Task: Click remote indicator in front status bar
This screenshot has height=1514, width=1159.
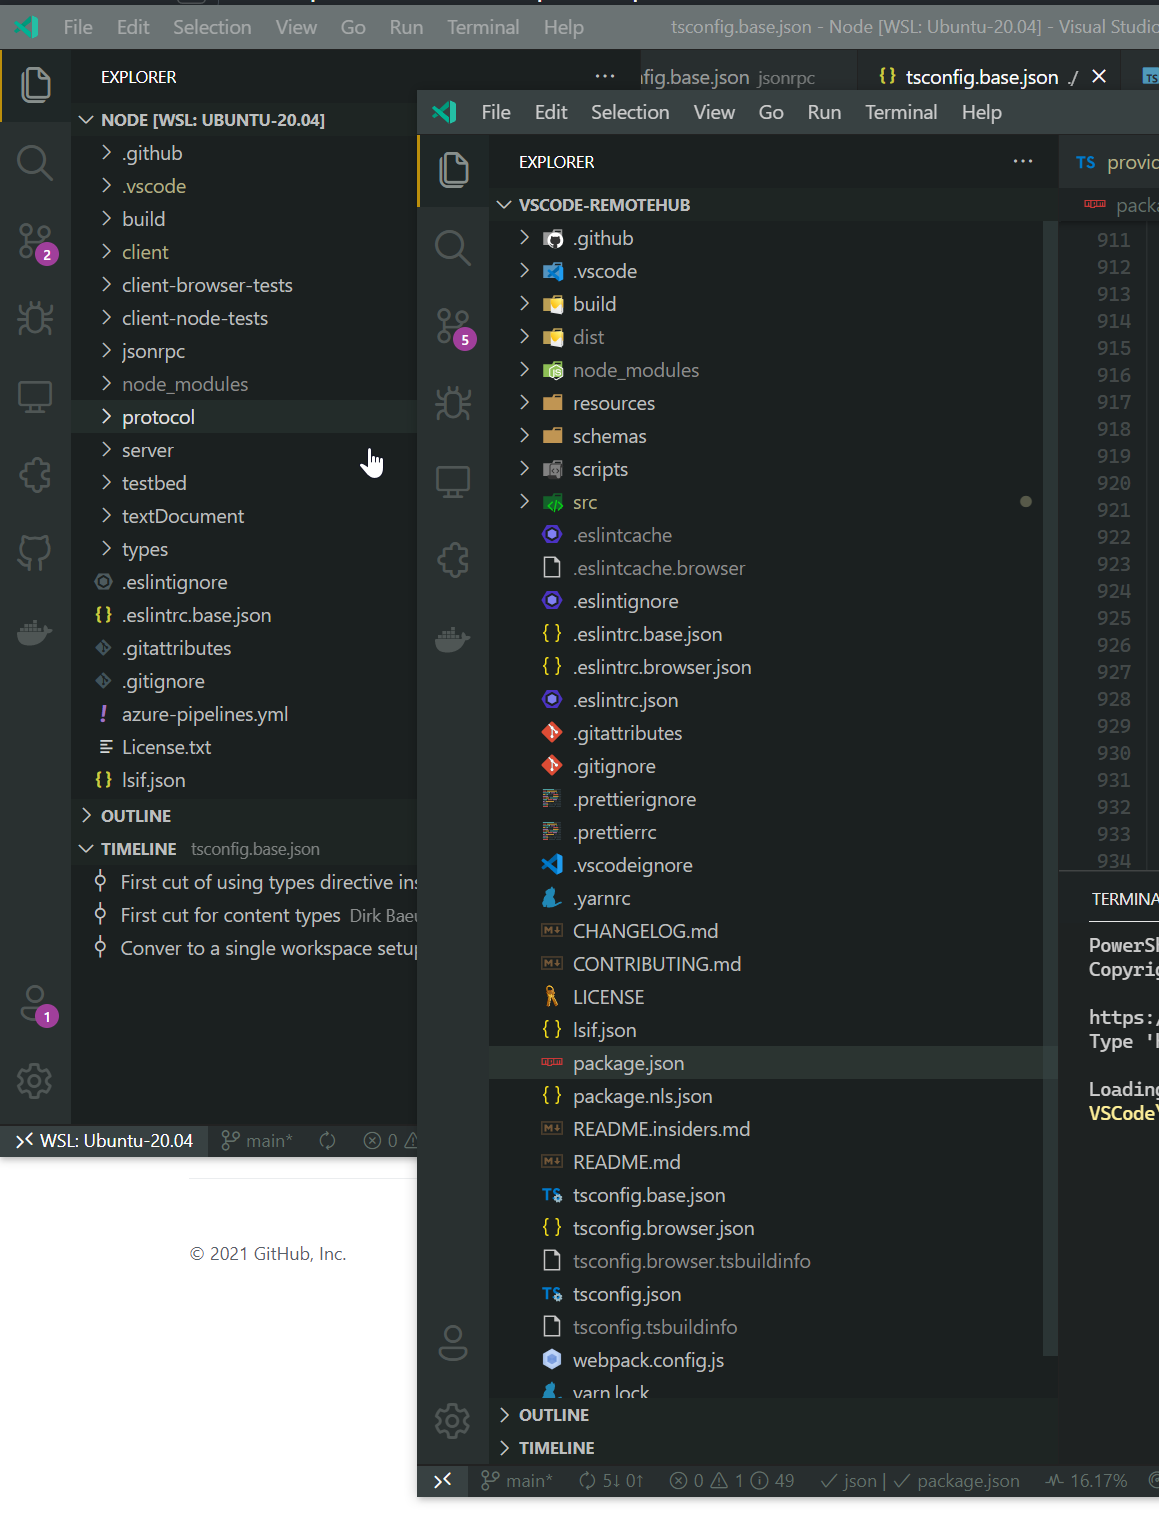Action: tap(443, 1481)
